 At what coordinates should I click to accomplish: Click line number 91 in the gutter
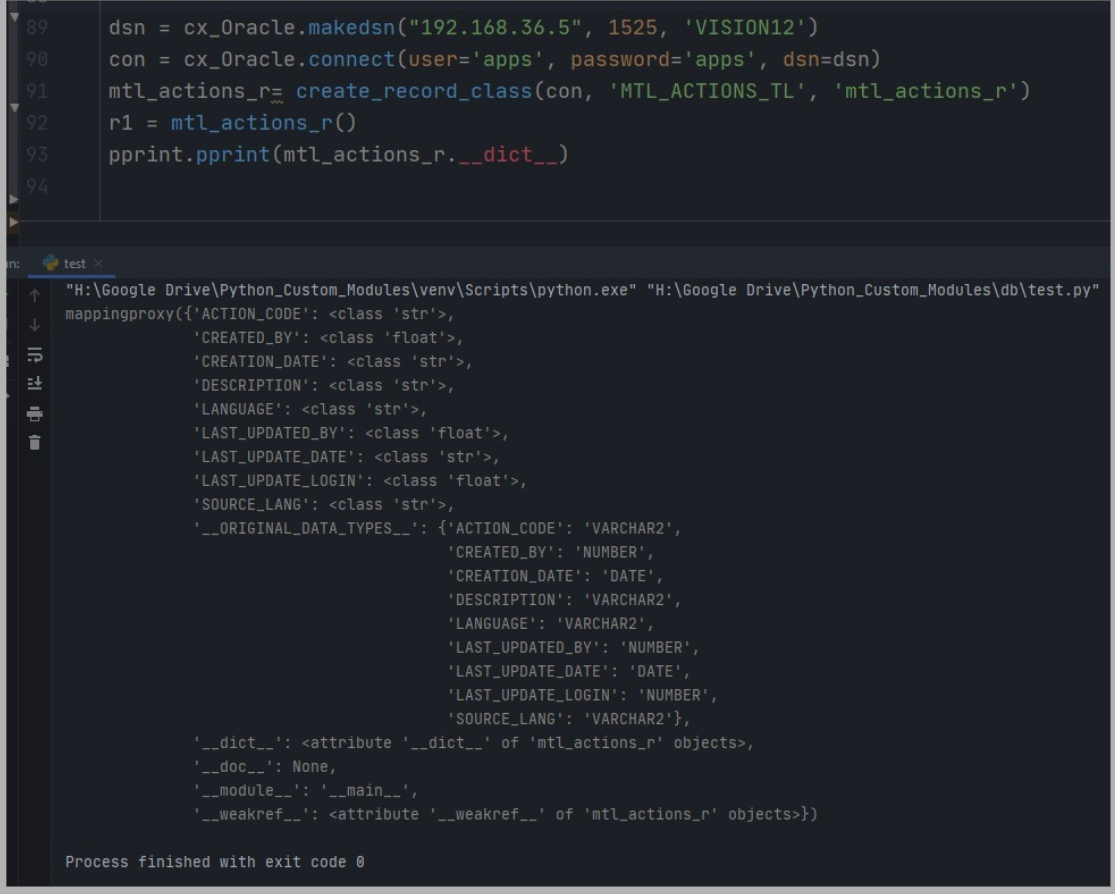[x=35, y=91]
